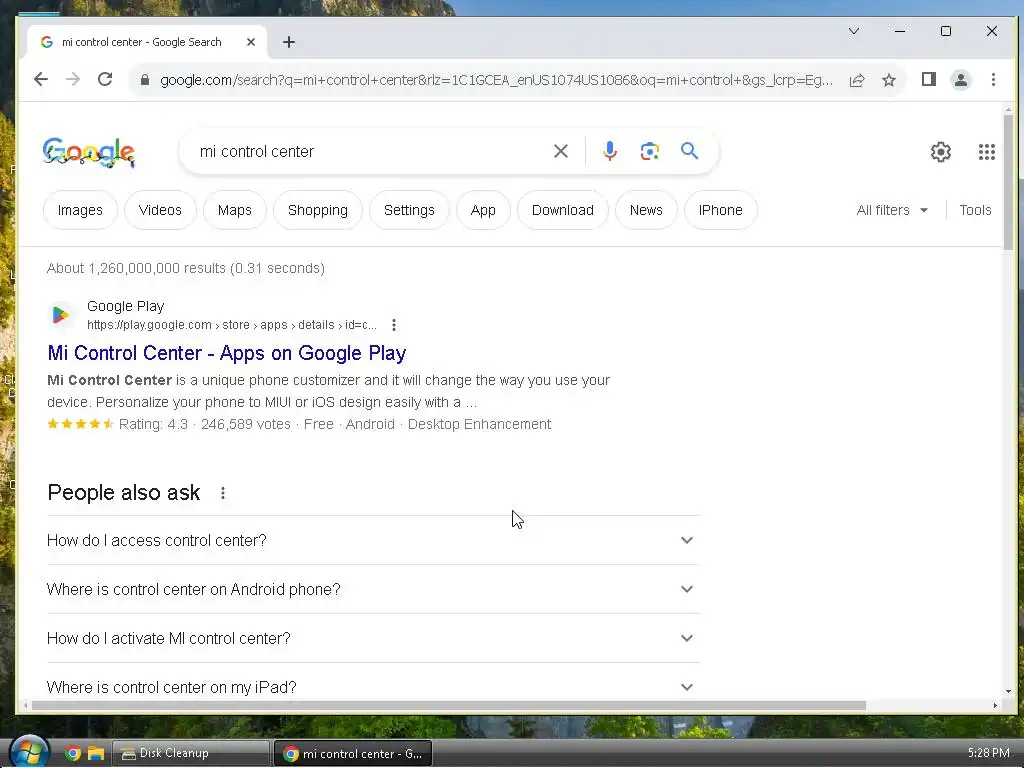
Task: Open Google quick settings gear
Action: [940, 152]
